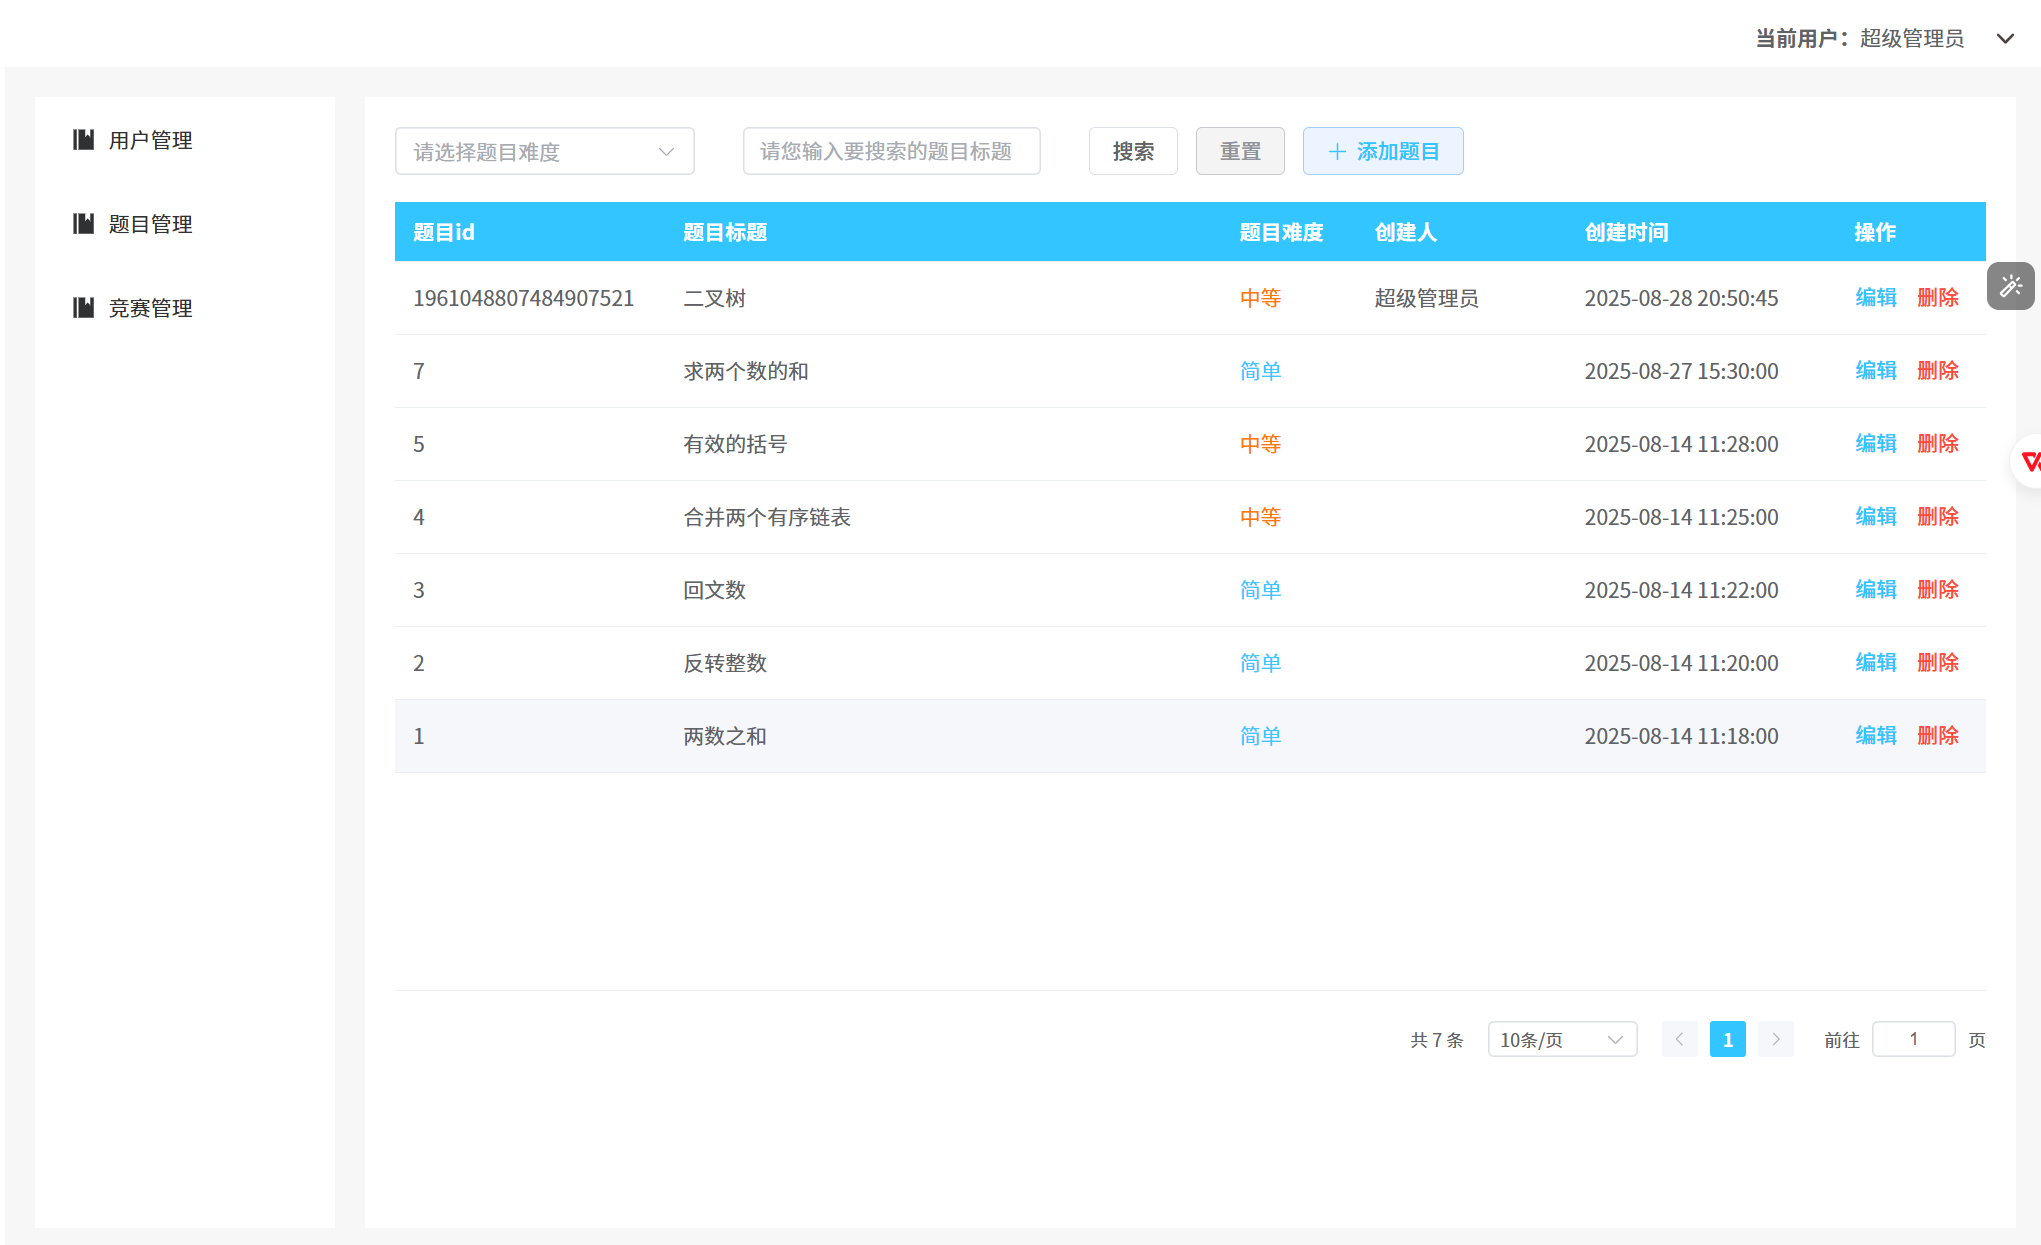Click the 搜索 button
The height and width of the screenshot is (1245, 2041).
[x=1132, y=152]
